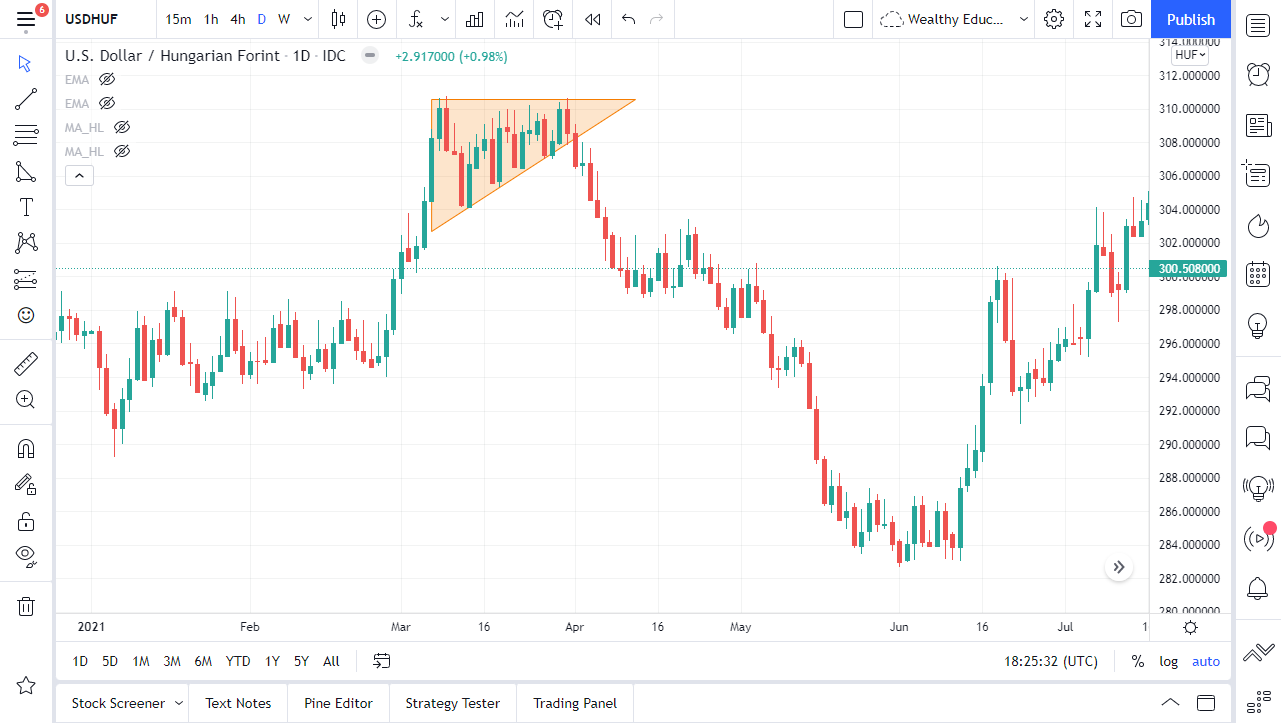This screenshot has height=723, width=1281.
Task: Open the timezone menu at 18:25:32 (UTC)
Action: click(1051, 661)
